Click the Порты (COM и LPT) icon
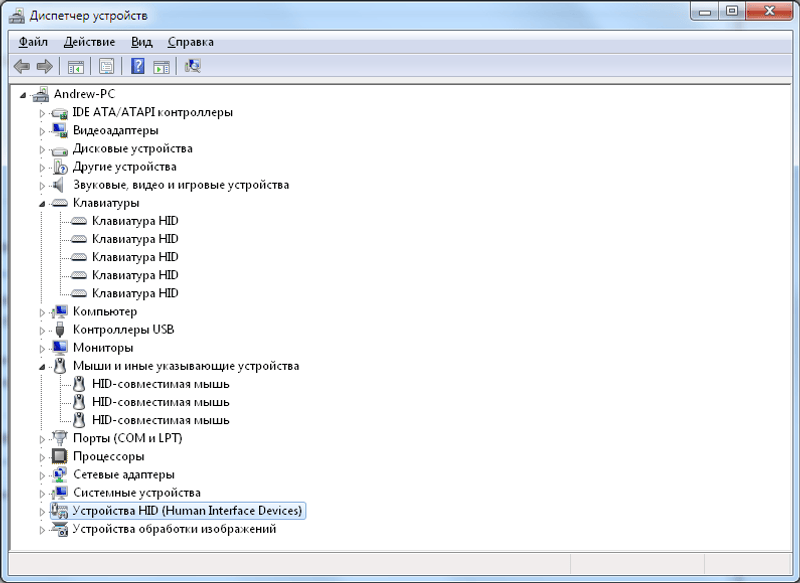This screenshot has width=800, height=583. click(60, 438)
